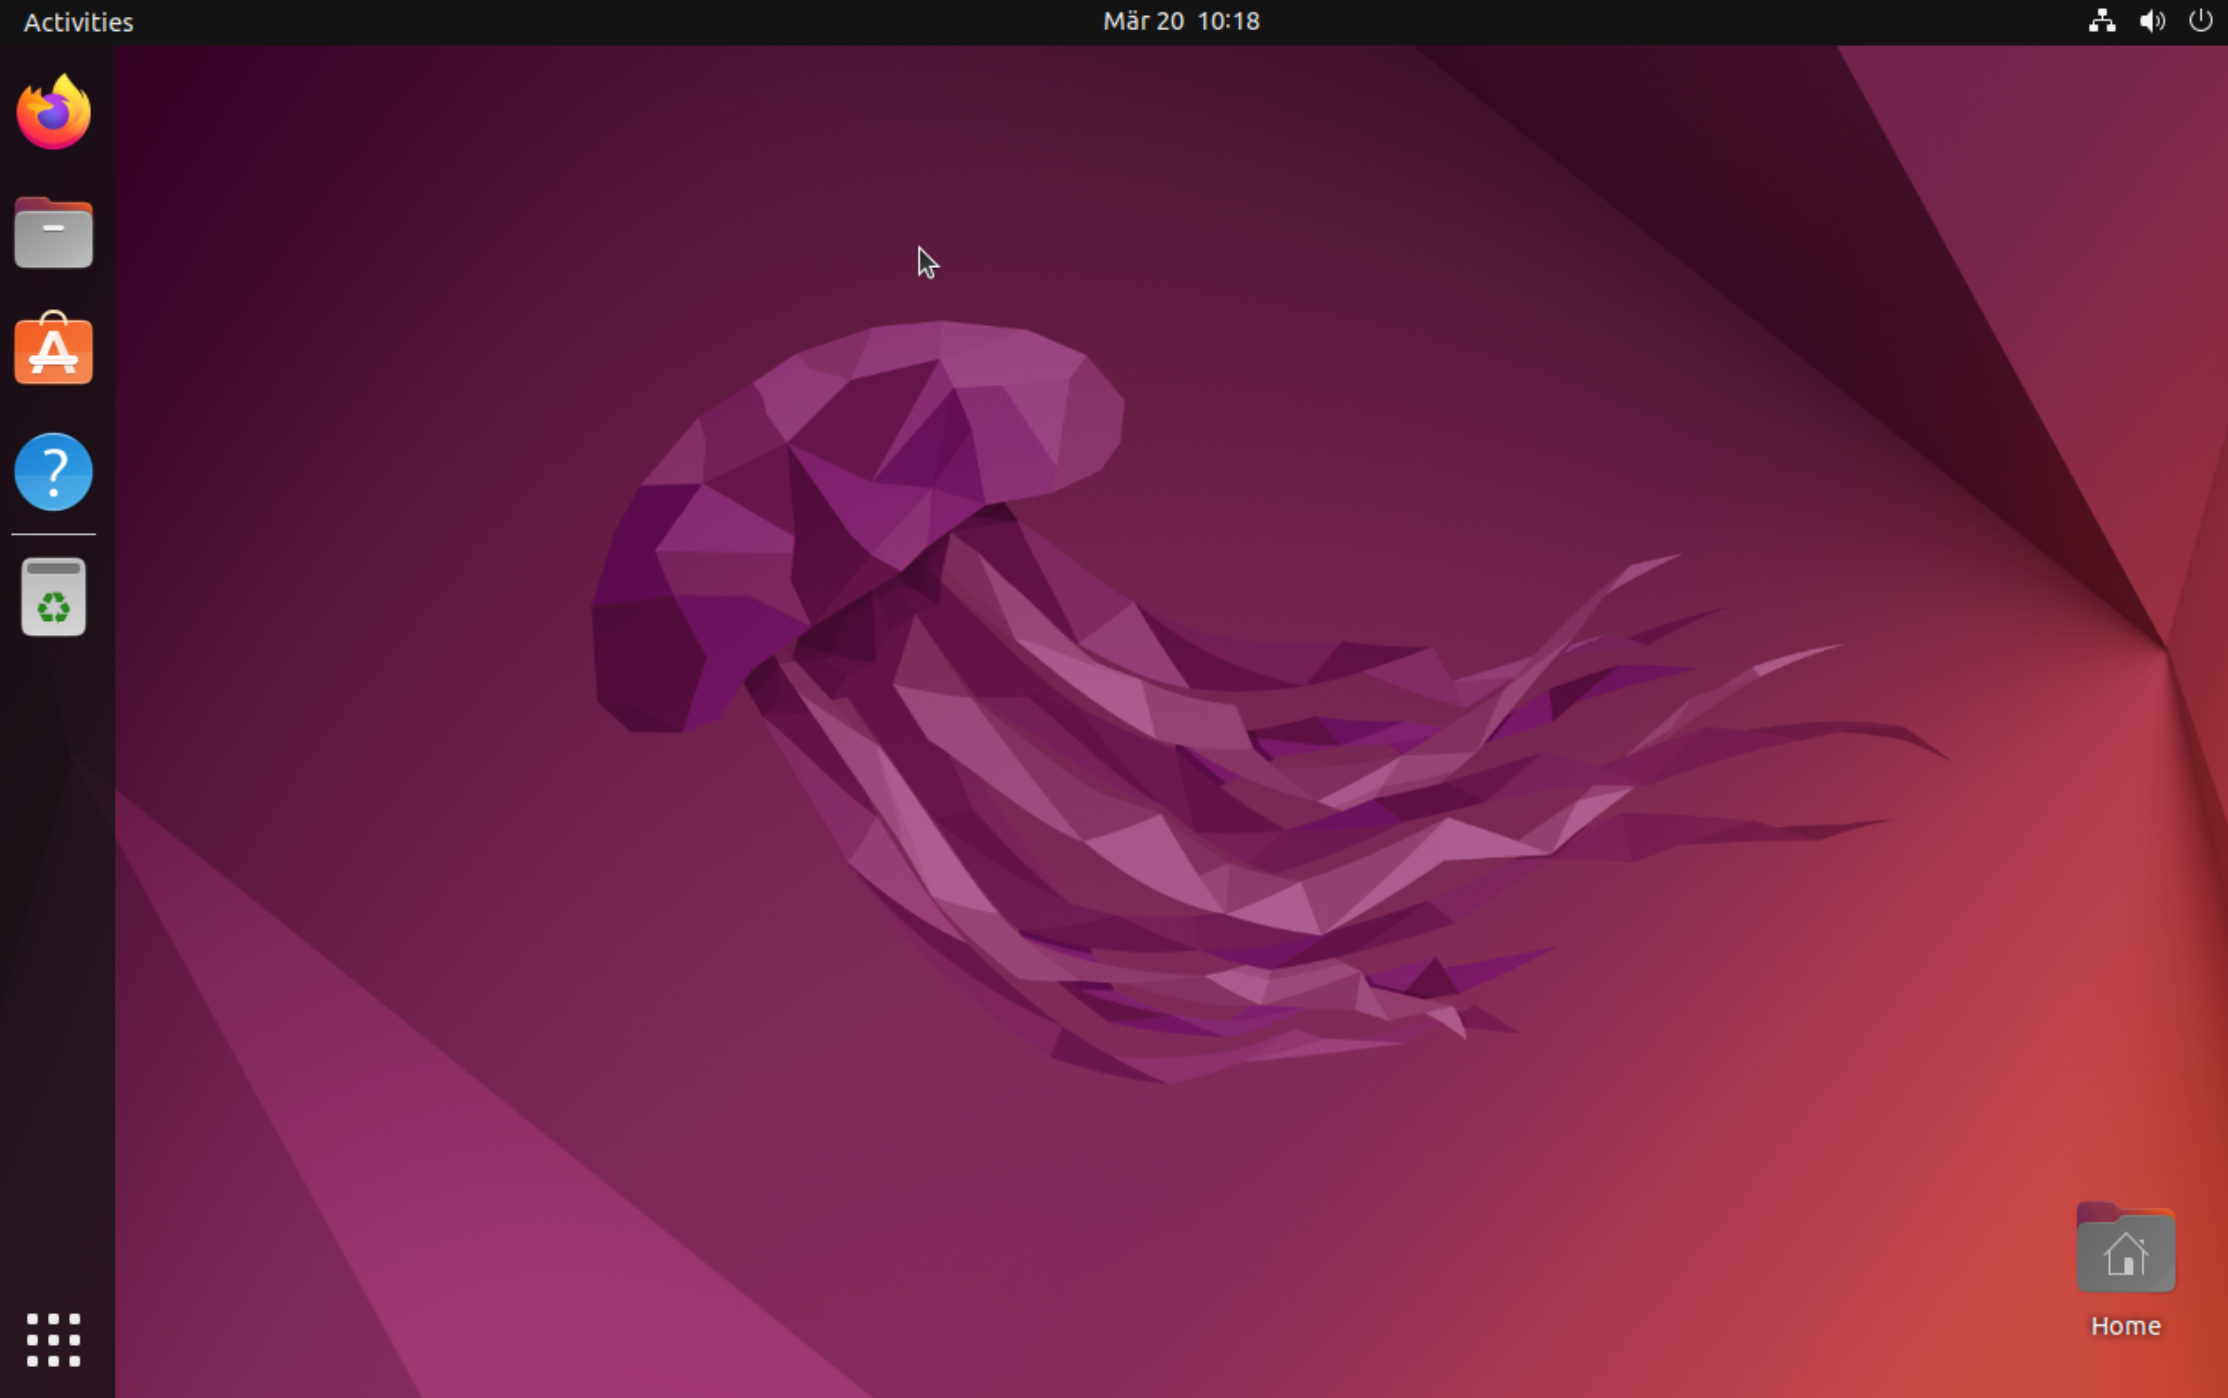Open the Activities overview
Screen dimensions: 2228x1398
click(x=78, y=21)
